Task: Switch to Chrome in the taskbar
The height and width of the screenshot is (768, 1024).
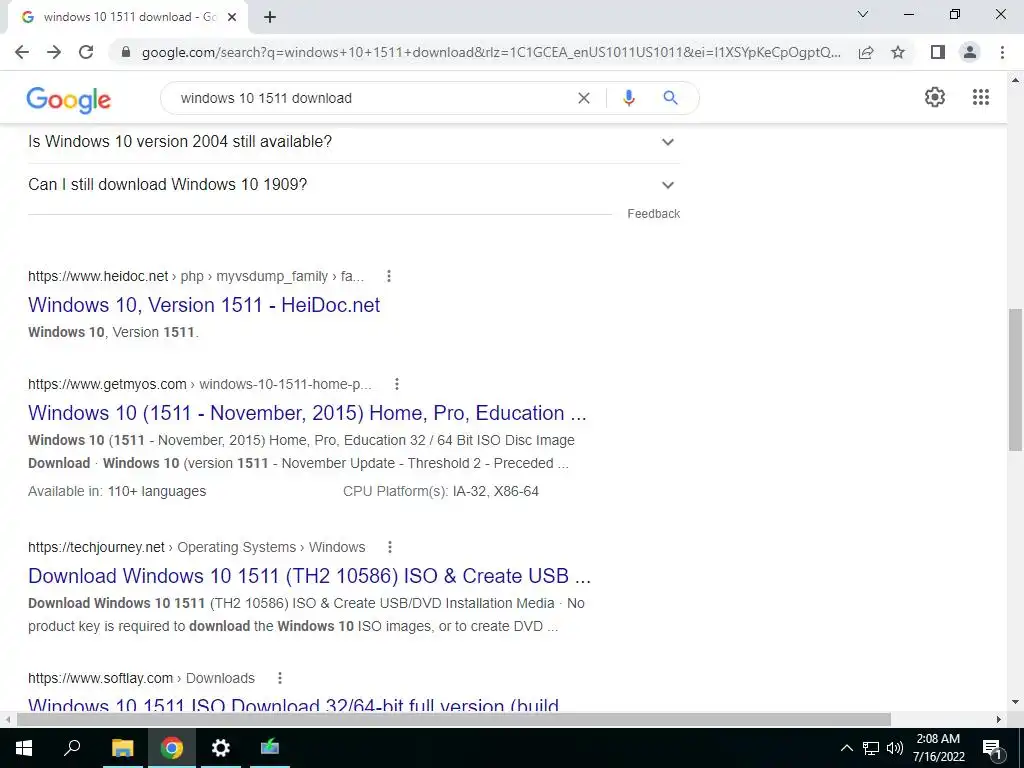Action: click(172, 748)
